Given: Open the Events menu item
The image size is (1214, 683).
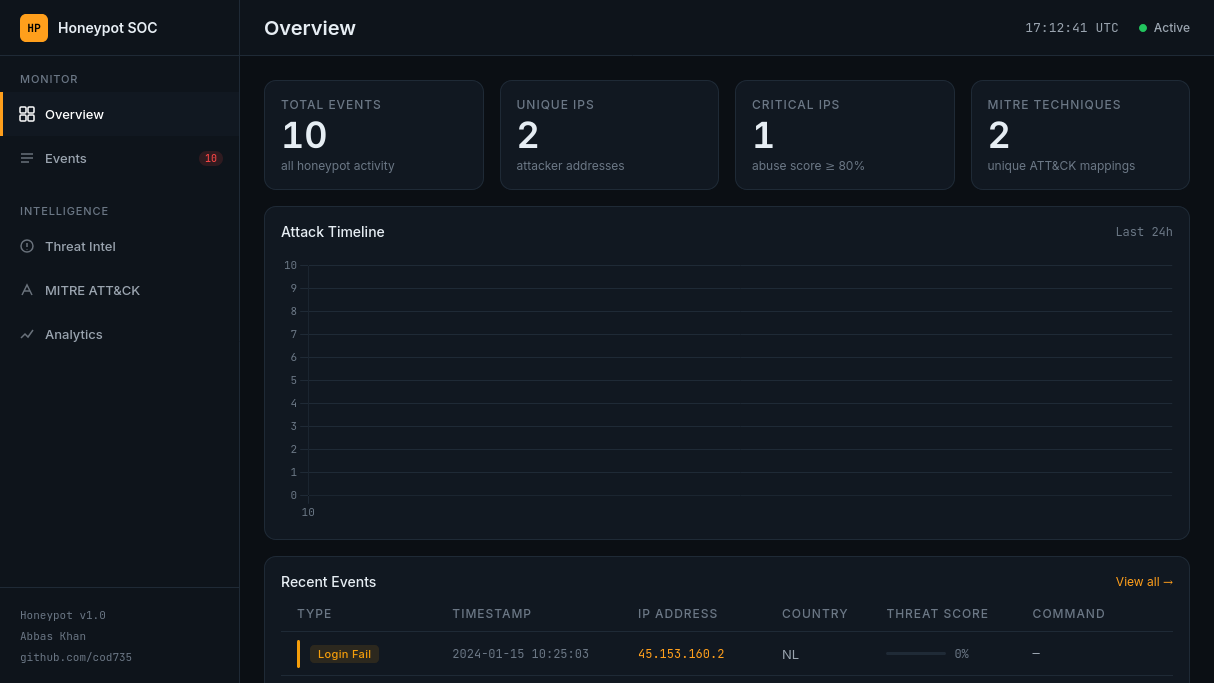Looking at the screenshot, I should tap(66, 158).
